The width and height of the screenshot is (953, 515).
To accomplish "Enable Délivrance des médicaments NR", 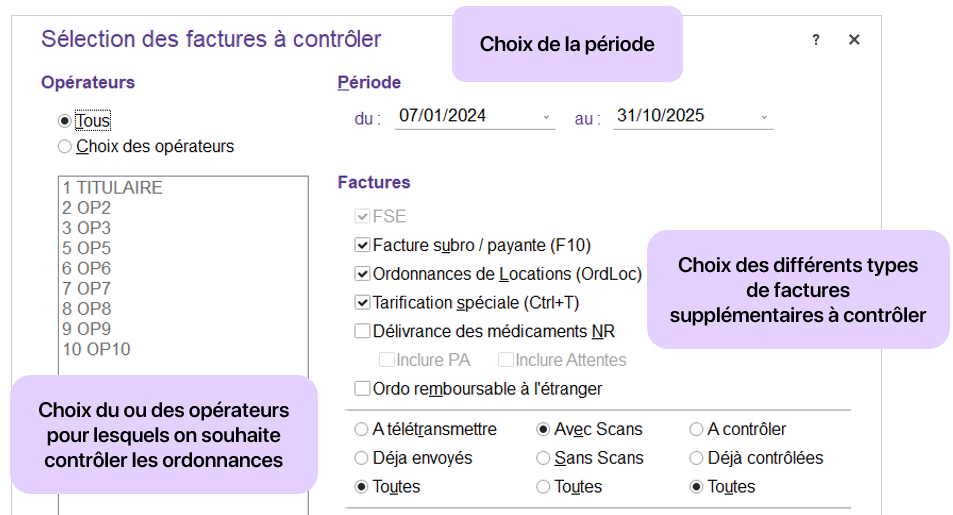I will 362,331.
